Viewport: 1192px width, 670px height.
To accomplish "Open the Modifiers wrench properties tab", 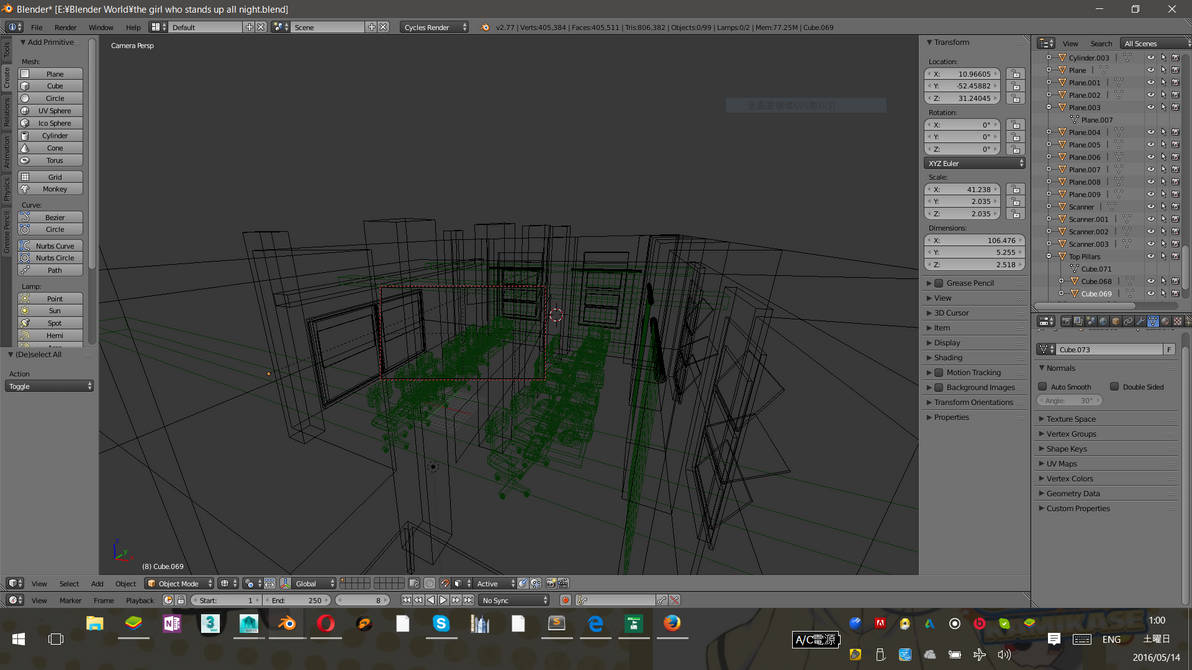I will 1140,322.
